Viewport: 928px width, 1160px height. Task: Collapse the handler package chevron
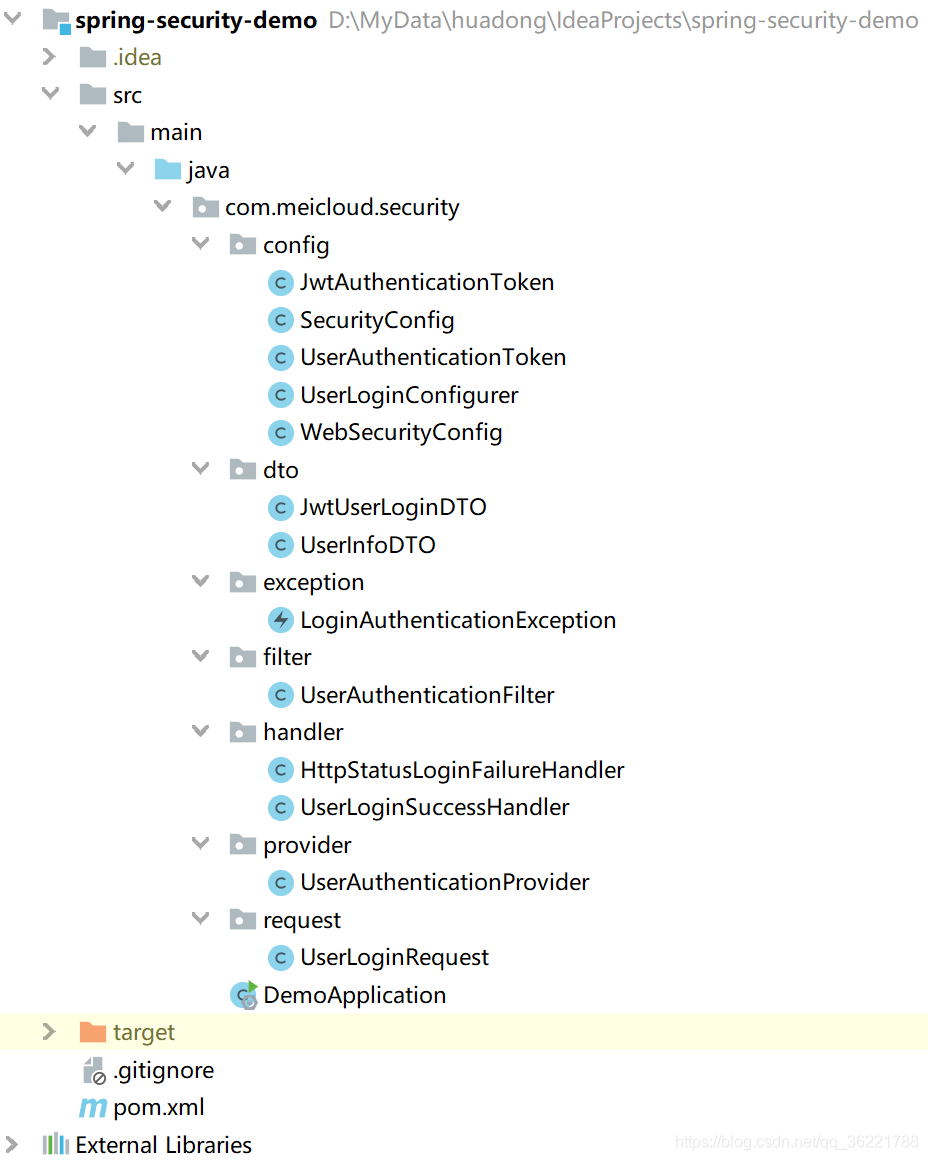tap(201, 731)
